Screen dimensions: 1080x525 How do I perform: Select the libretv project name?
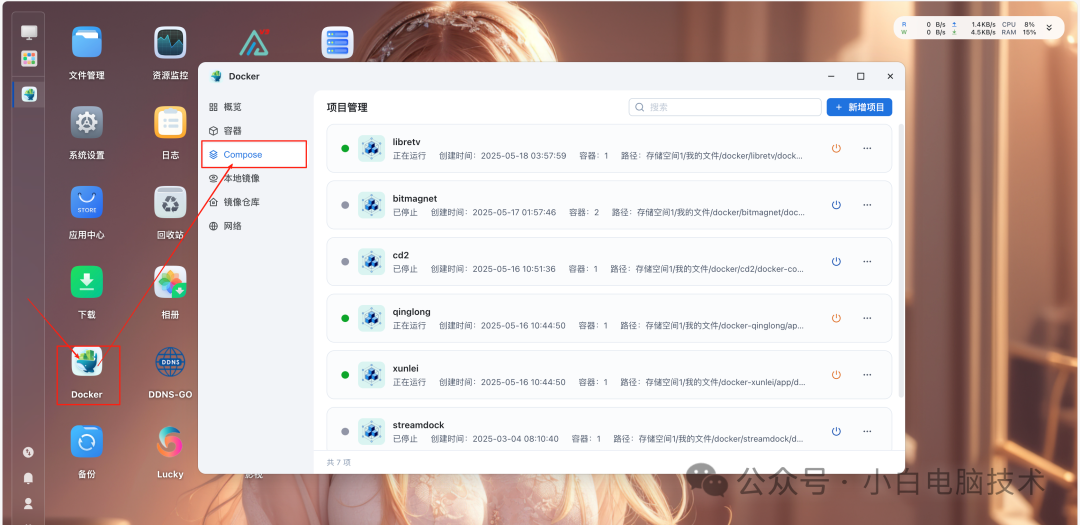pos(406,142)
